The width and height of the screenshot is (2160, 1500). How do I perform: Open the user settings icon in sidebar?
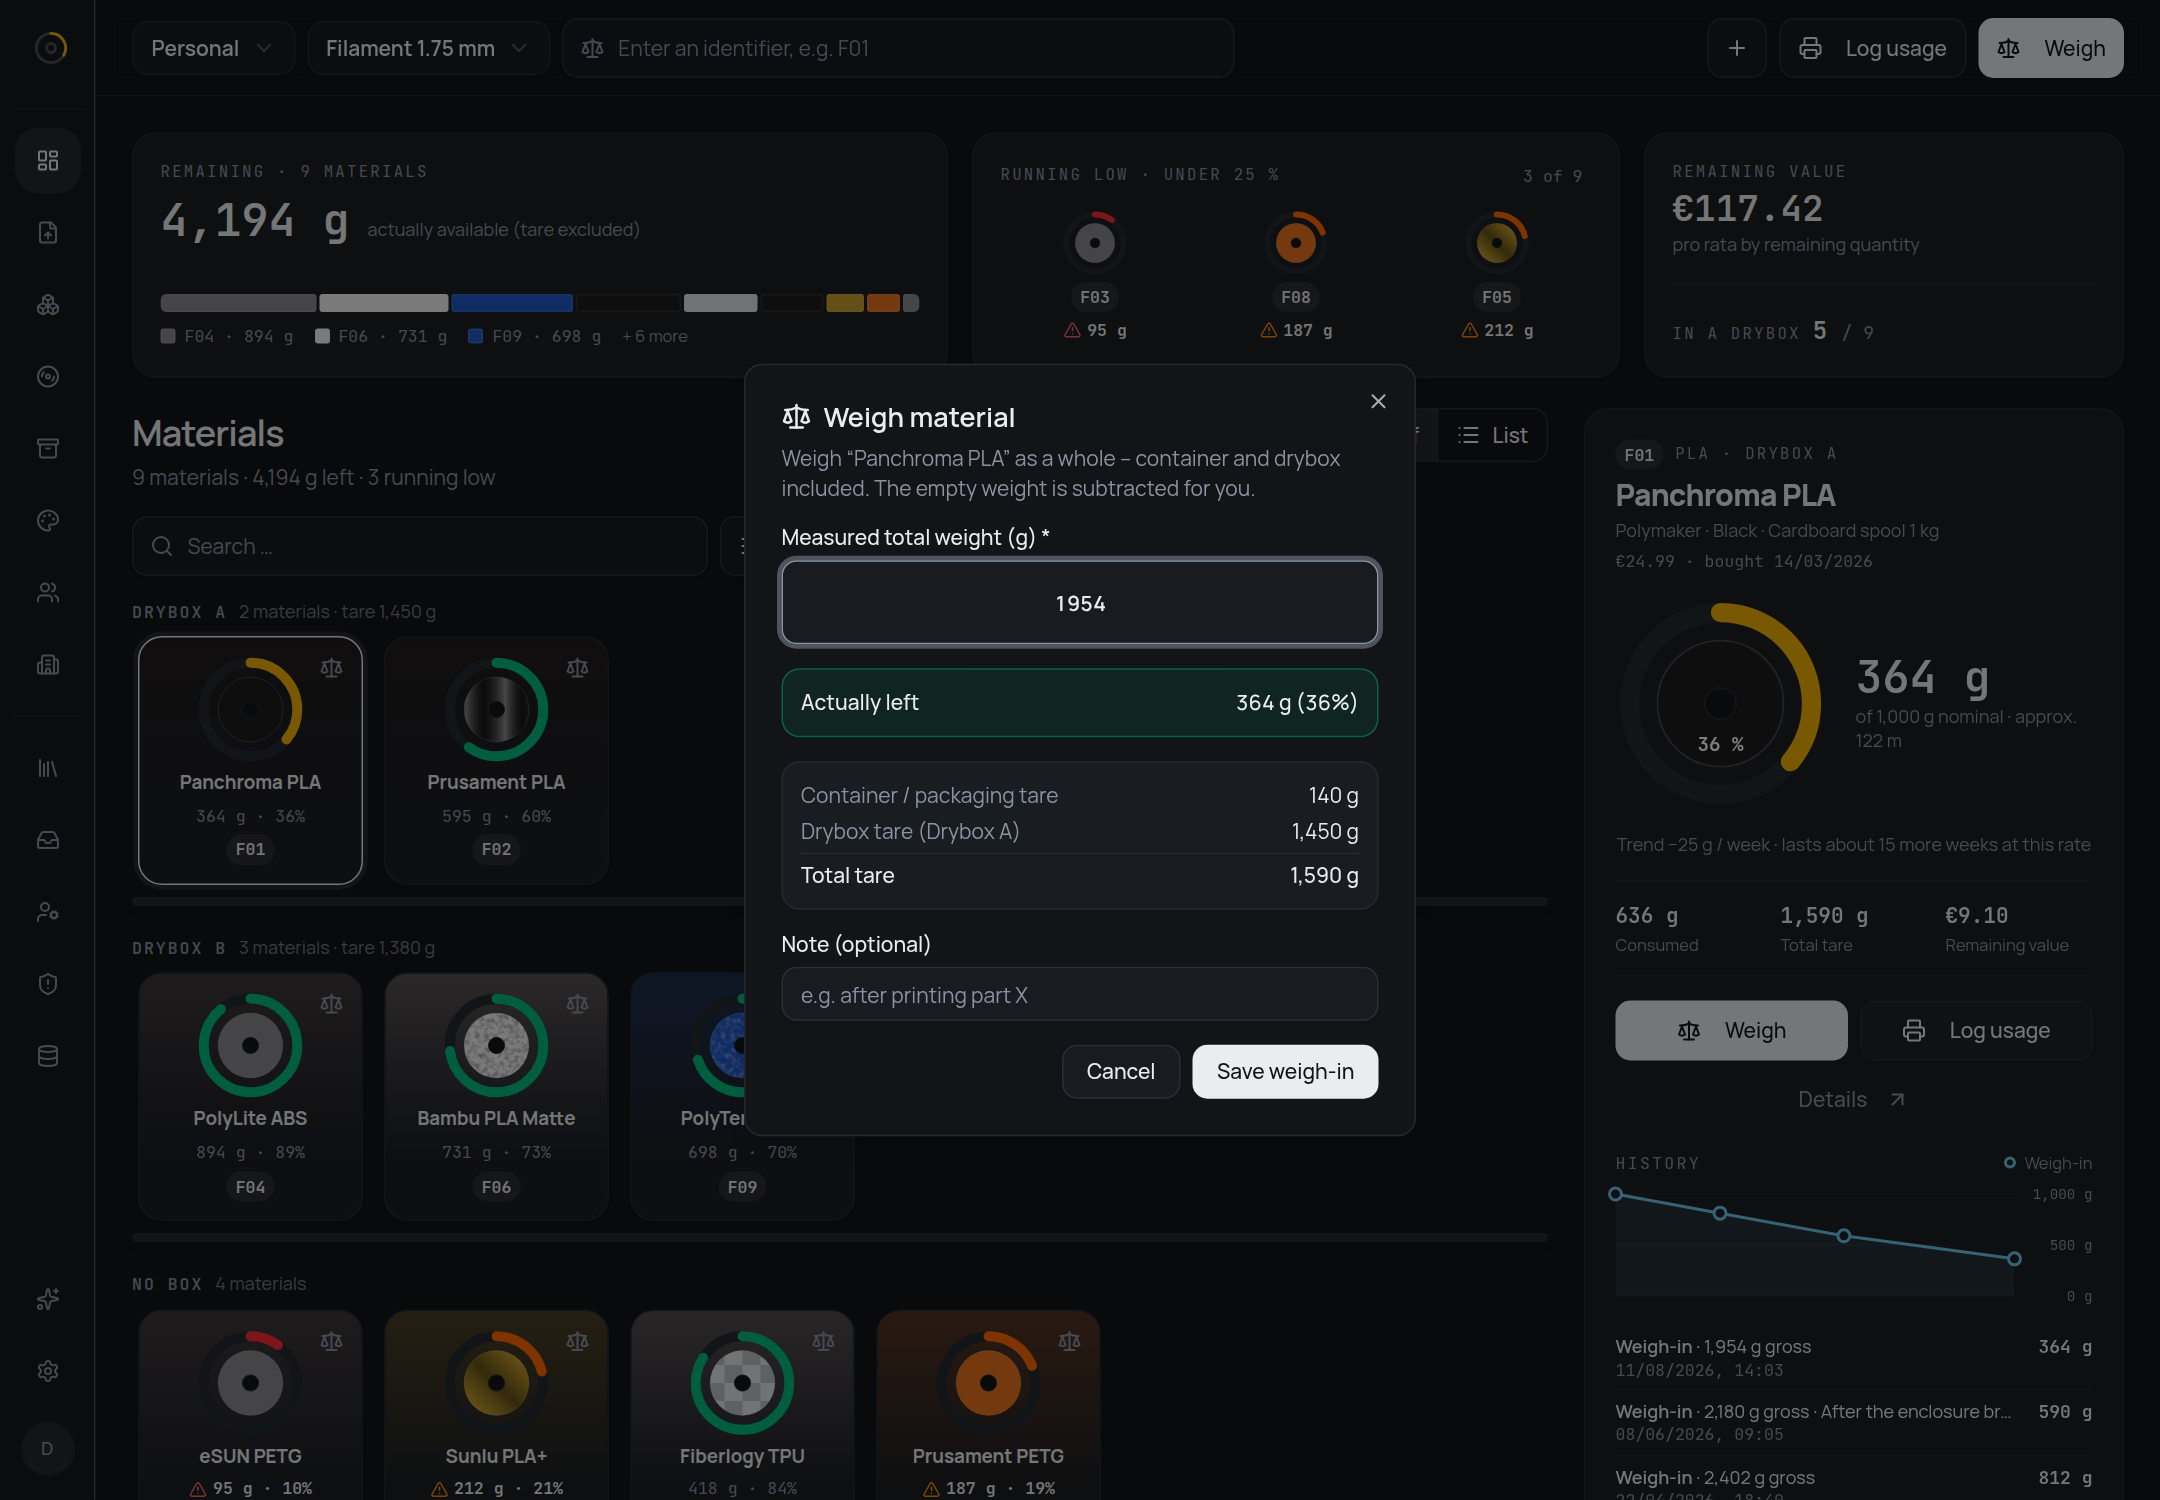click(48, 912)
